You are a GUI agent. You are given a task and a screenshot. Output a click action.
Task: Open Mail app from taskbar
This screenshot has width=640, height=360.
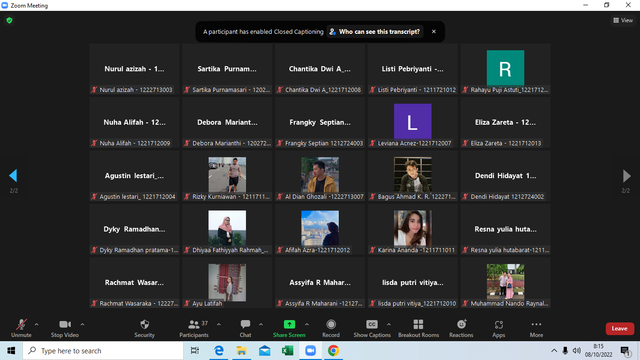[264, 351]
